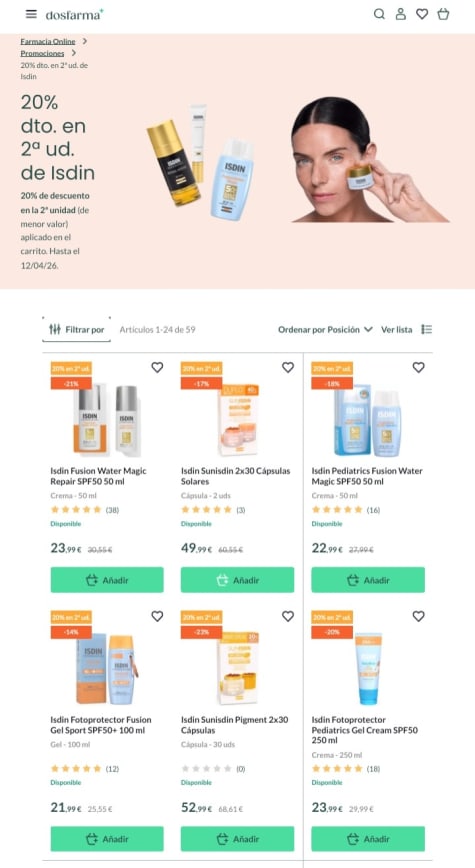475x868 pixels.
Task: Toggle the heart on Sunisdin 2x30 Cápsulas Solares
Action: (x=288, y=367)
